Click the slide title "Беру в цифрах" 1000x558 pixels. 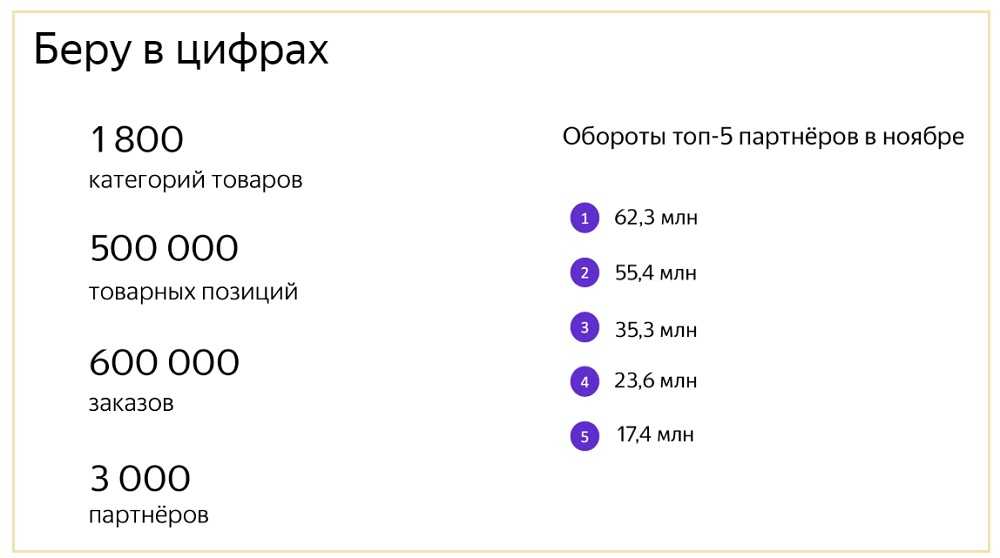(x=181, y=50)
